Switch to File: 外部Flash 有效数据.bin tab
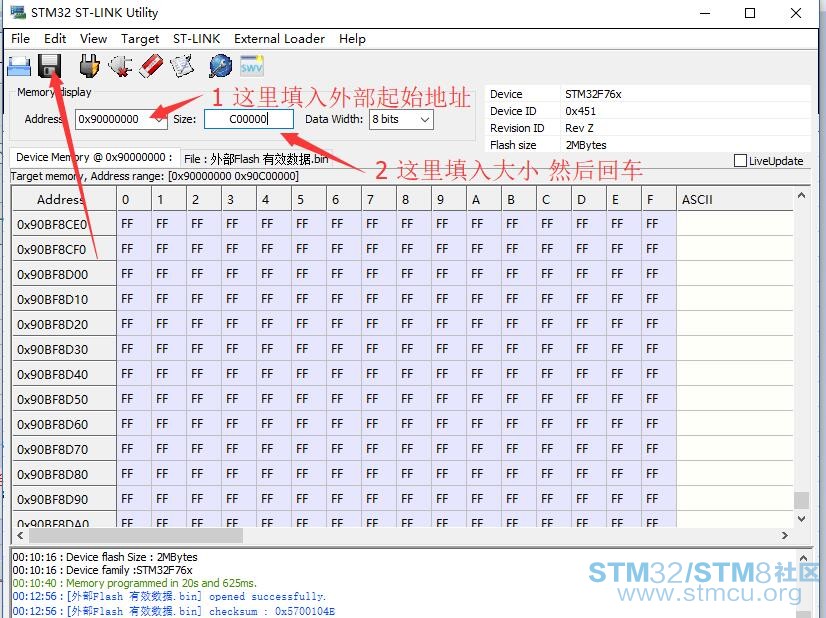 tap(257, 159)
